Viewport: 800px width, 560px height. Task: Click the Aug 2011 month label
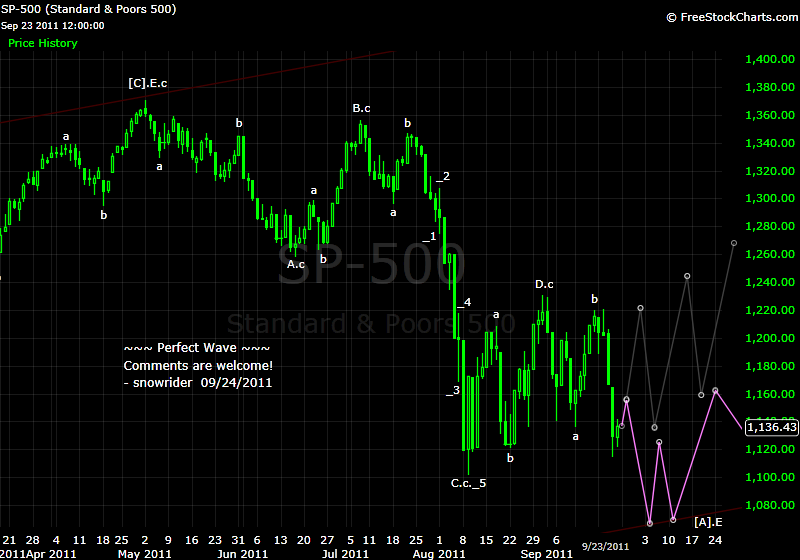pyautogui.click(x=439, y=554)
